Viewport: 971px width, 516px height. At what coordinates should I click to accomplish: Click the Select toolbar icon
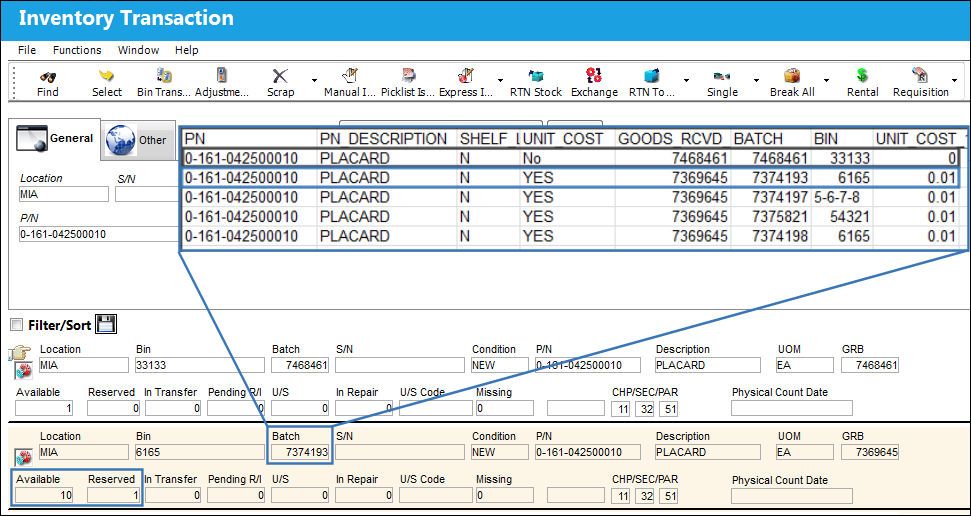107,76
